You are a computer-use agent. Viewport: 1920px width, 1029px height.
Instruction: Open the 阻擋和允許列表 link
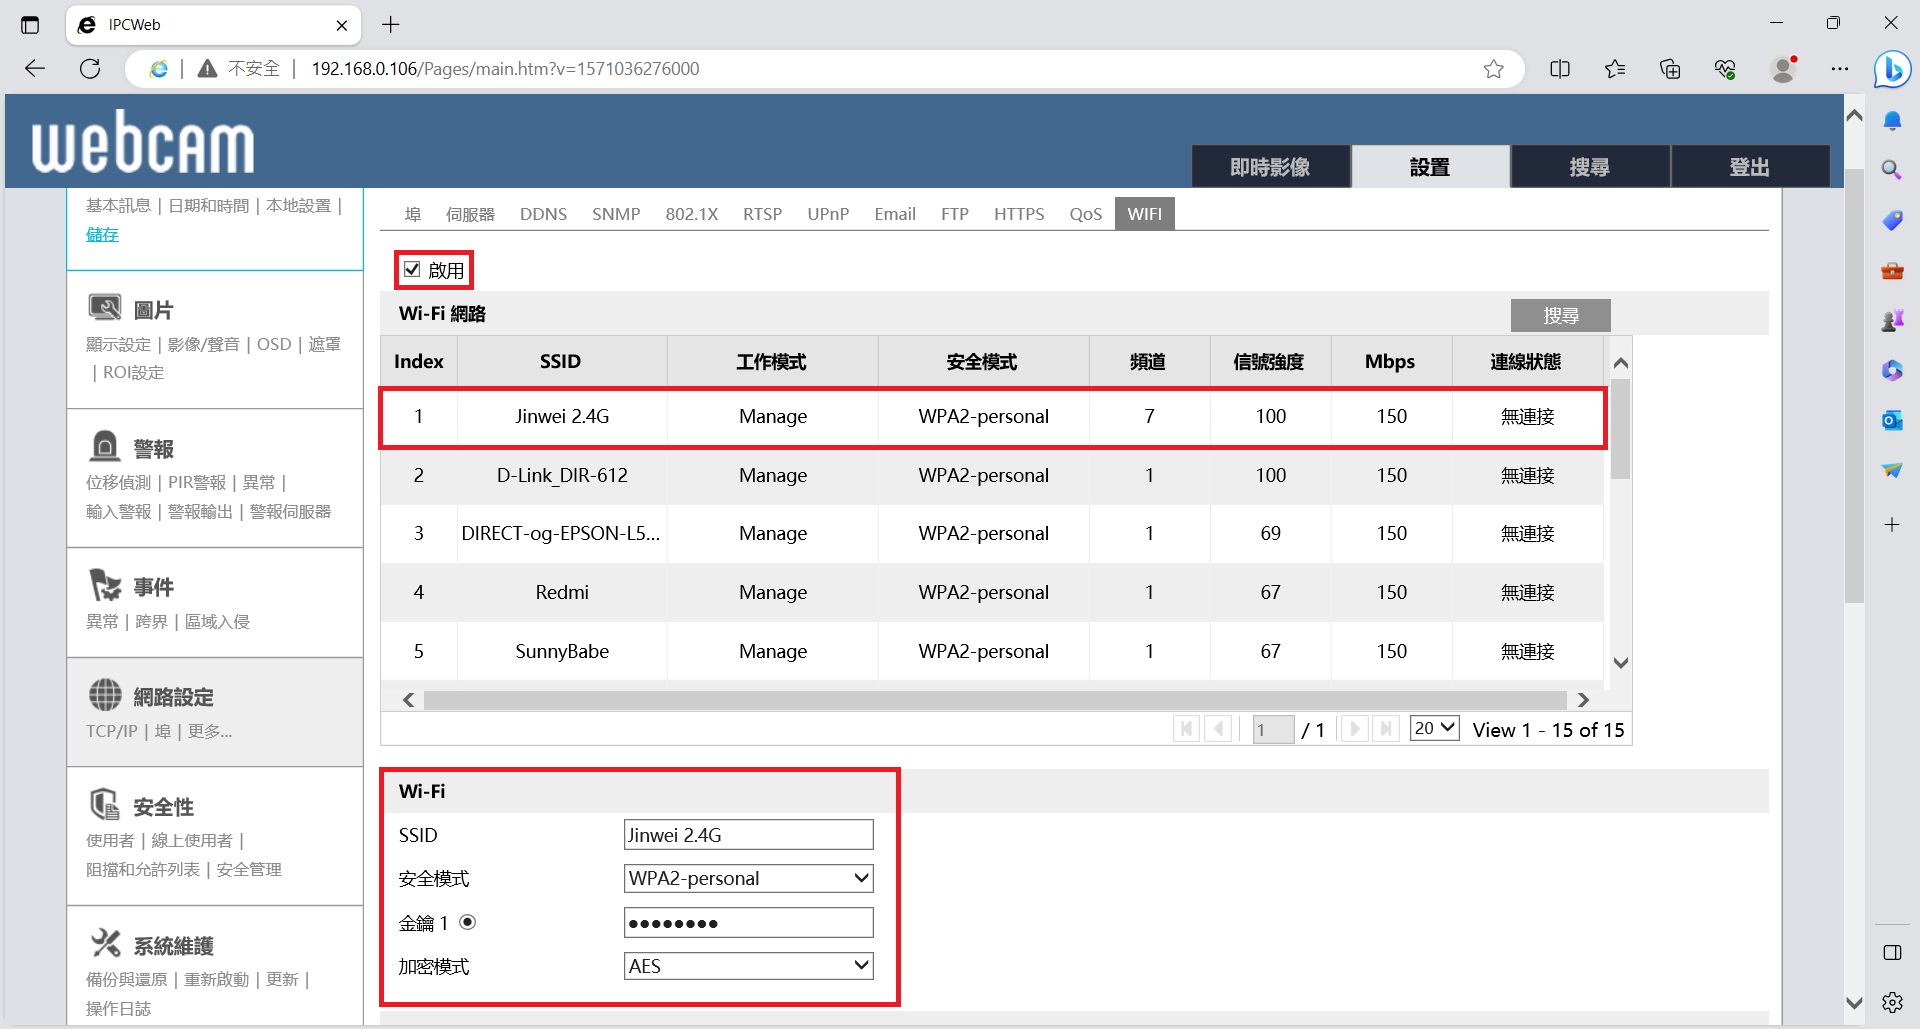(142, 869)
